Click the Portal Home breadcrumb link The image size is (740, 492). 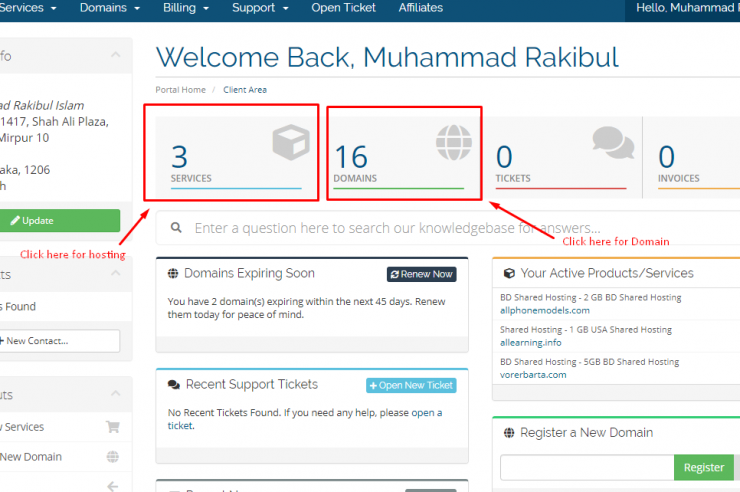181,90
